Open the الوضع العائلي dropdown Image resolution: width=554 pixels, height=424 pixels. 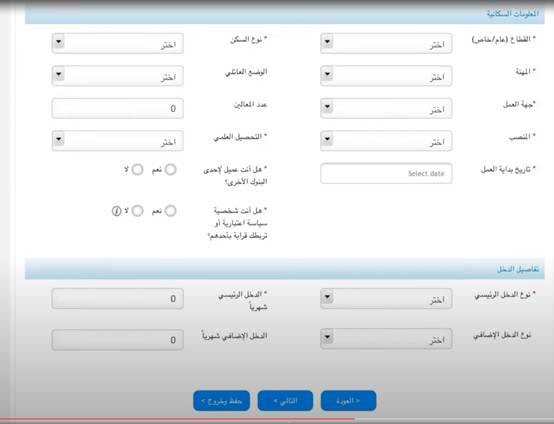tap(118, 76)
